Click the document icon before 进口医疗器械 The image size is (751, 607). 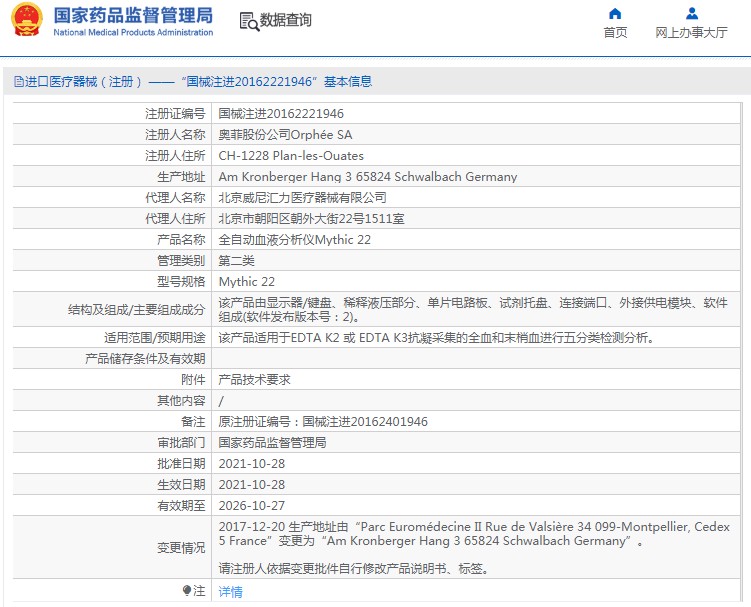[18, 82]
